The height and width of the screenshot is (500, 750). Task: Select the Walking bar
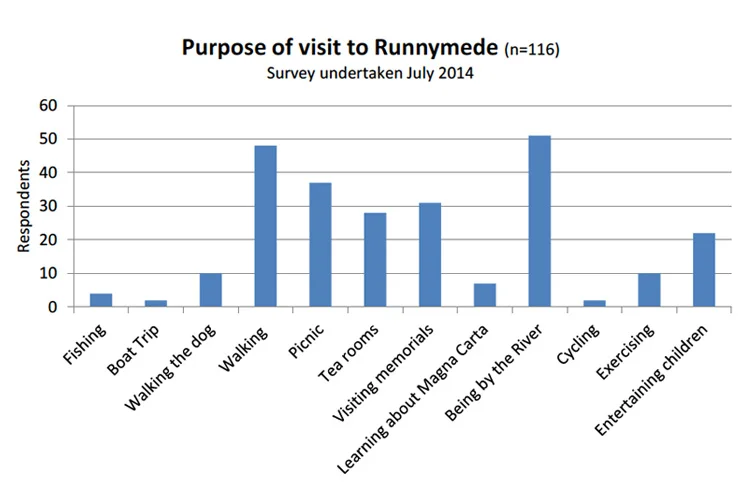point(265,226)
